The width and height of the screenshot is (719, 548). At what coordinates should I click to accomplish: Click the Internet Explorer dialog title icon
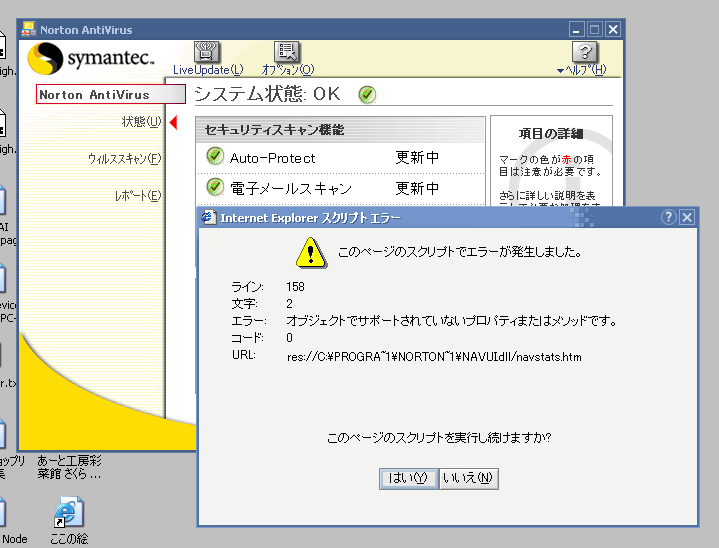coord(209,217)
